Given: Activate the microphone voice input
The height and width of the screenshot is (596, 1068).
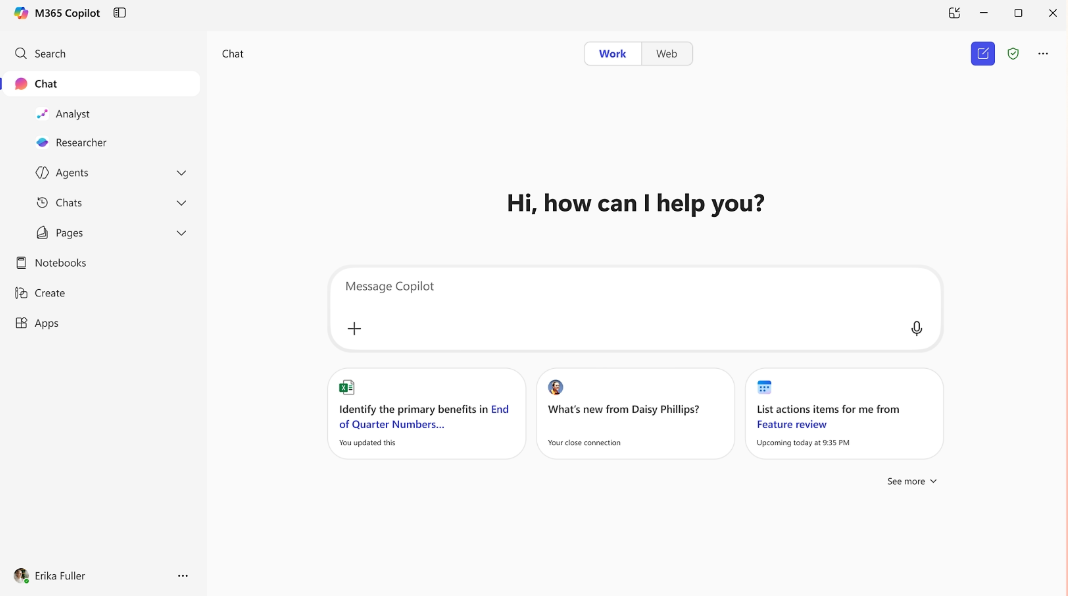Looking at the screenshot, I should [x=917, y=329].
